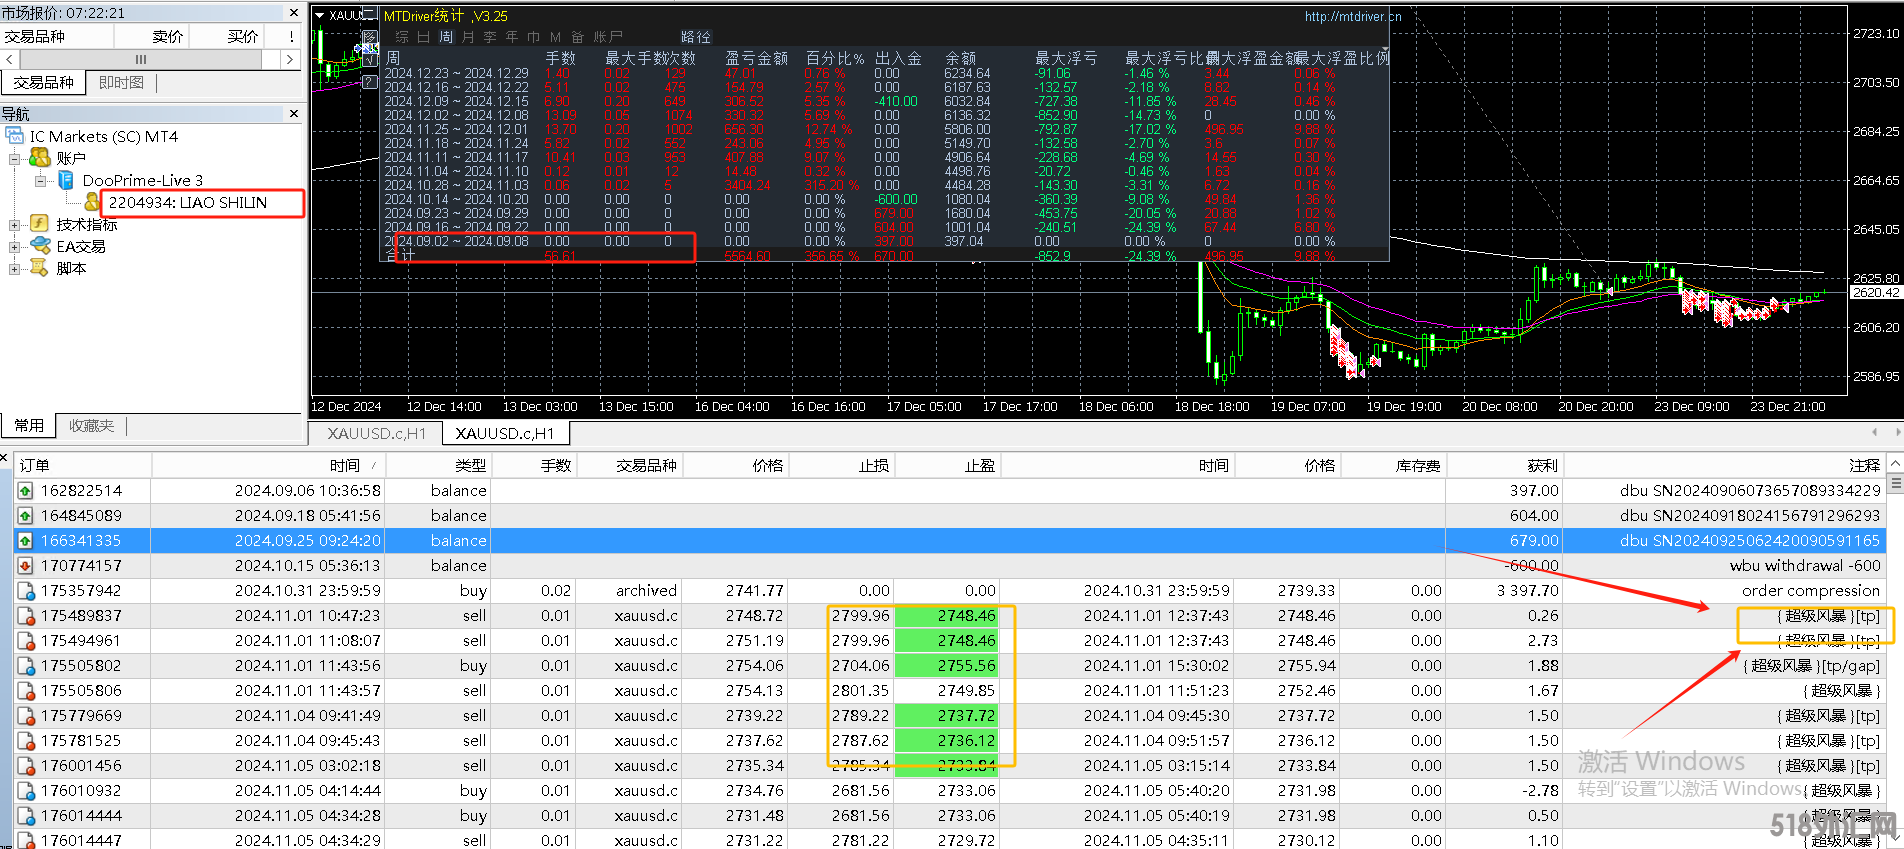Click buy order icon of 176014444
The image size is (1904, 849).
click(25, 816)
